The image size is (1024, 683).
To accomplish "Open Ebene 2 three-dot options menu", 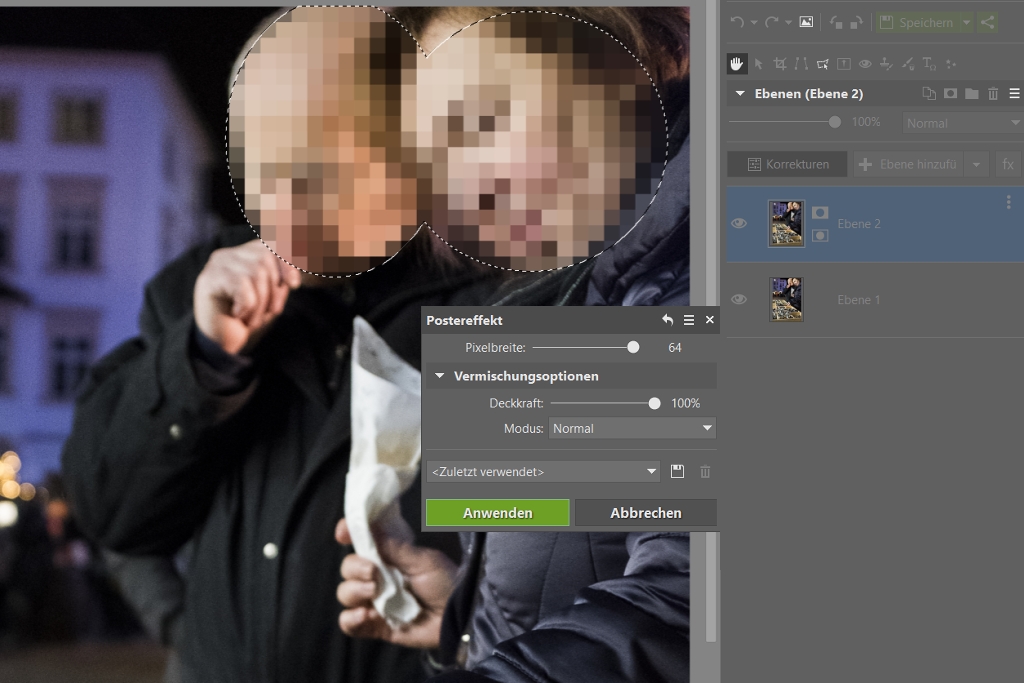I will pos(1008,202).
